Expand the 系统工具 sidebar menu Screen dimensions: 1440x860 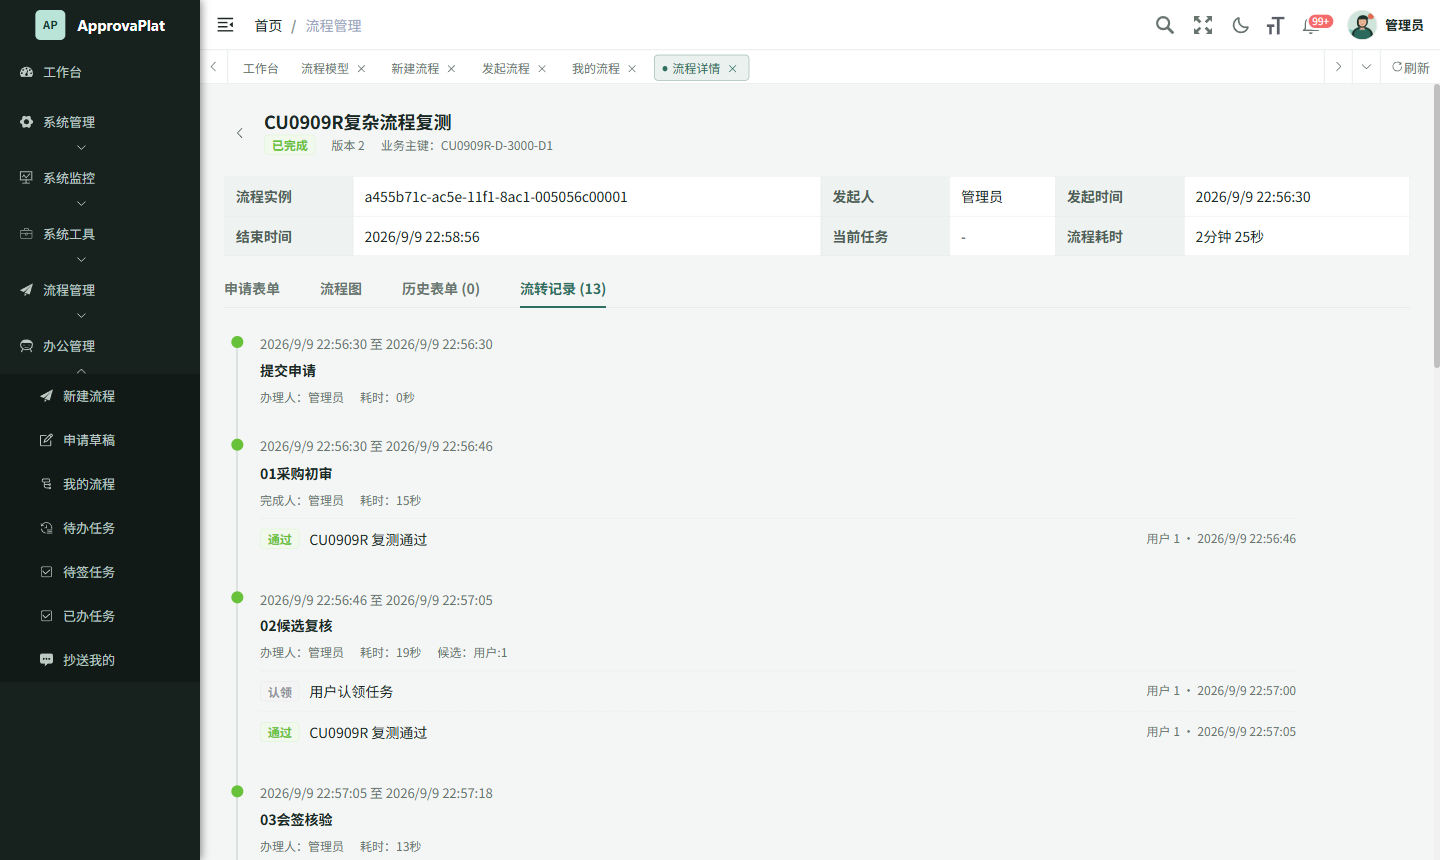click(100, 234)
